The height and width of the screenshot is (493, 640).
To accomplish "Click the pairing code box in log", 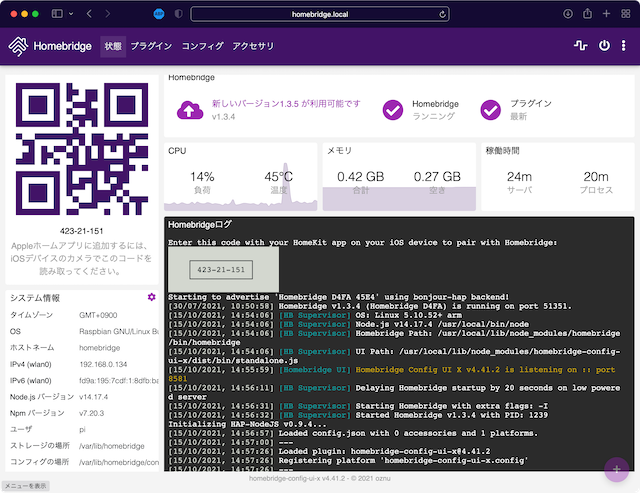I will [221, 270].
